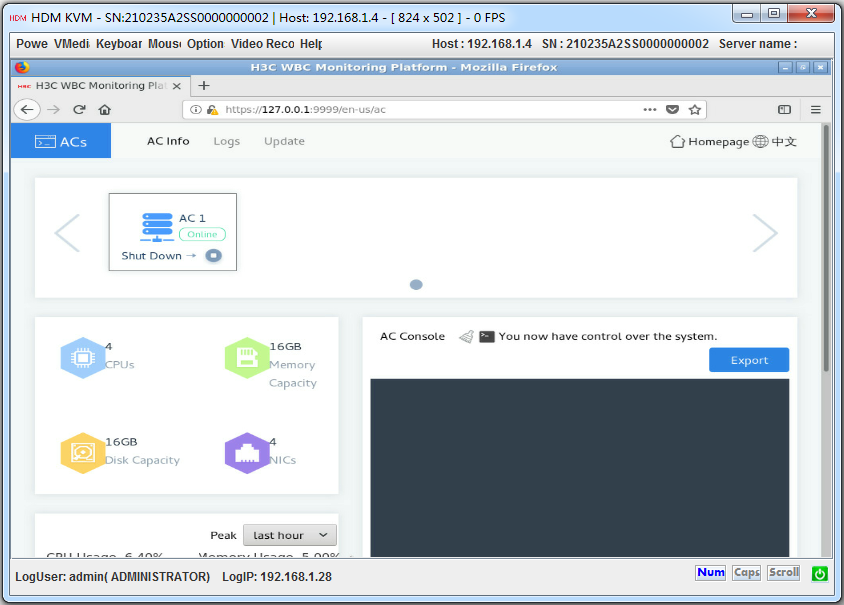Open a new browser tab

(x=204, y=86)
